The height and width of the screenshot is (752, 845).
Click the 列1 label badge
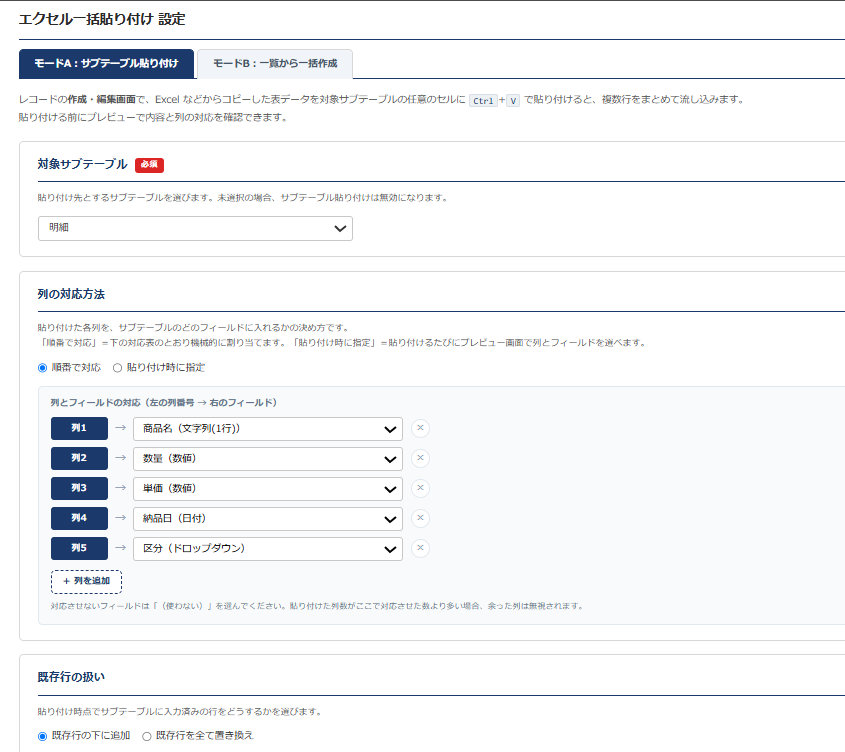pyautogui.click(x=79, y=429)
